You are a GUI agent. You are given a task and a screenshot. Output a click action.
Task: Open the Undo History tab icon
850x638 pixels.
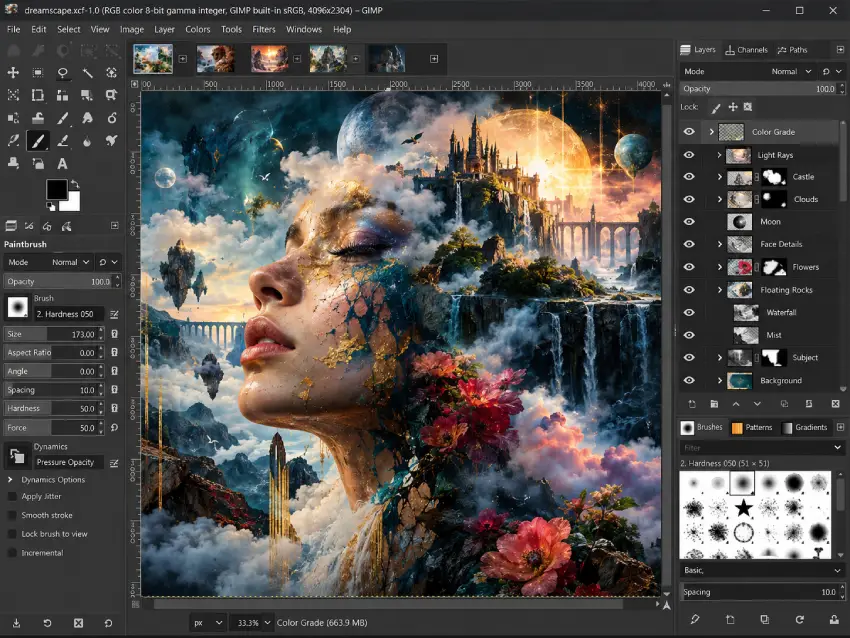coord(47,226)
